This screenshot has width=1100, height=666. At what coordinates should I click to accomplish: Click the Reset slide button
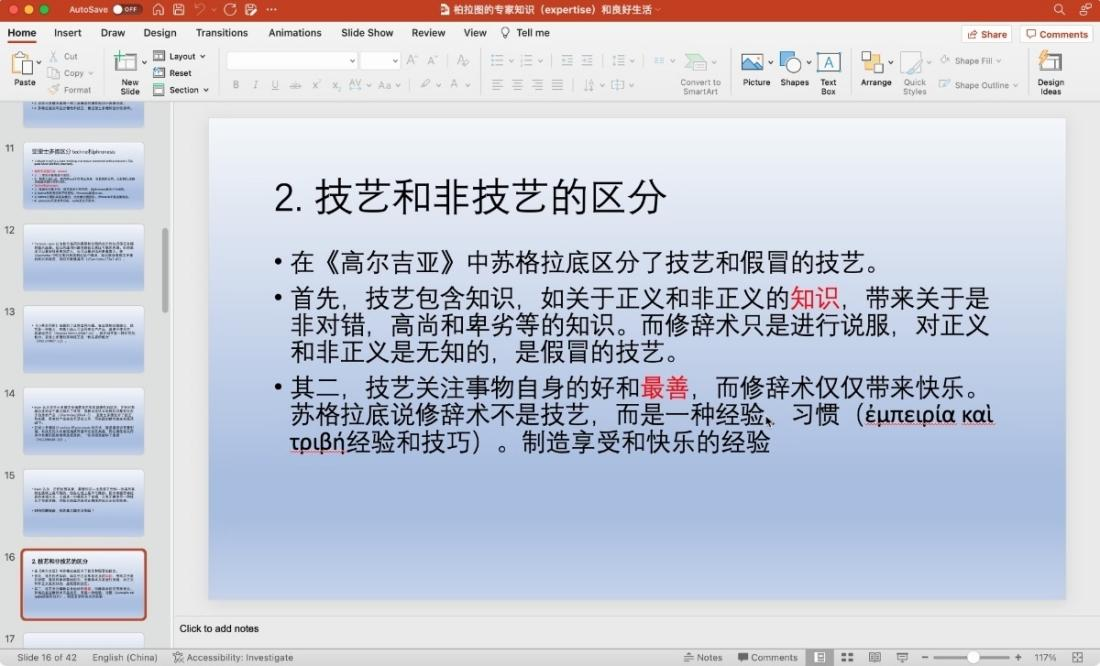tap(173, 73)
